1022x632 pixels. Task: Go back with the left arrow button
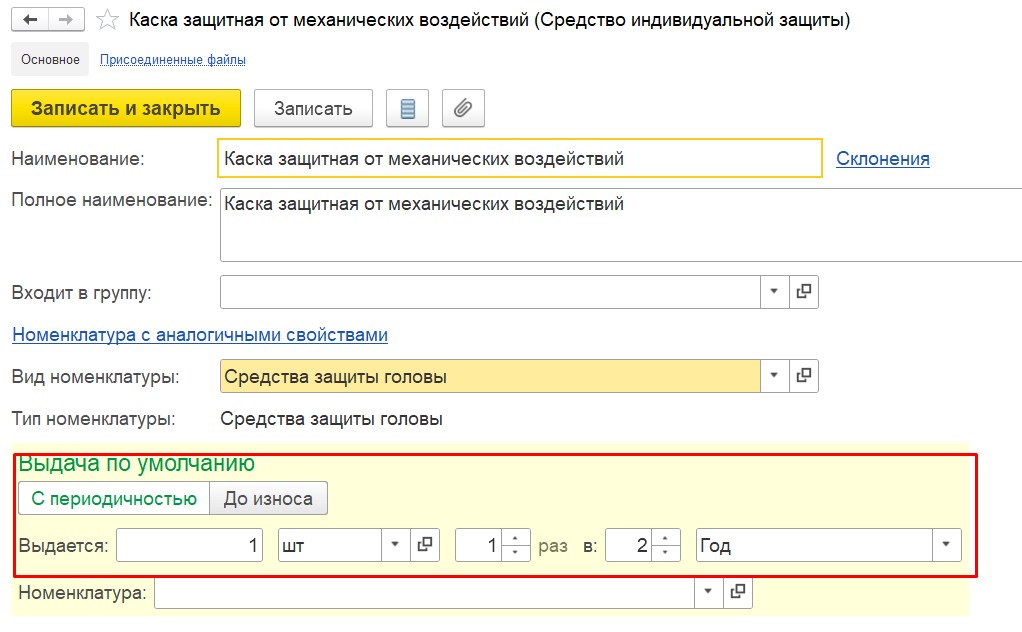tap(30, 20)
